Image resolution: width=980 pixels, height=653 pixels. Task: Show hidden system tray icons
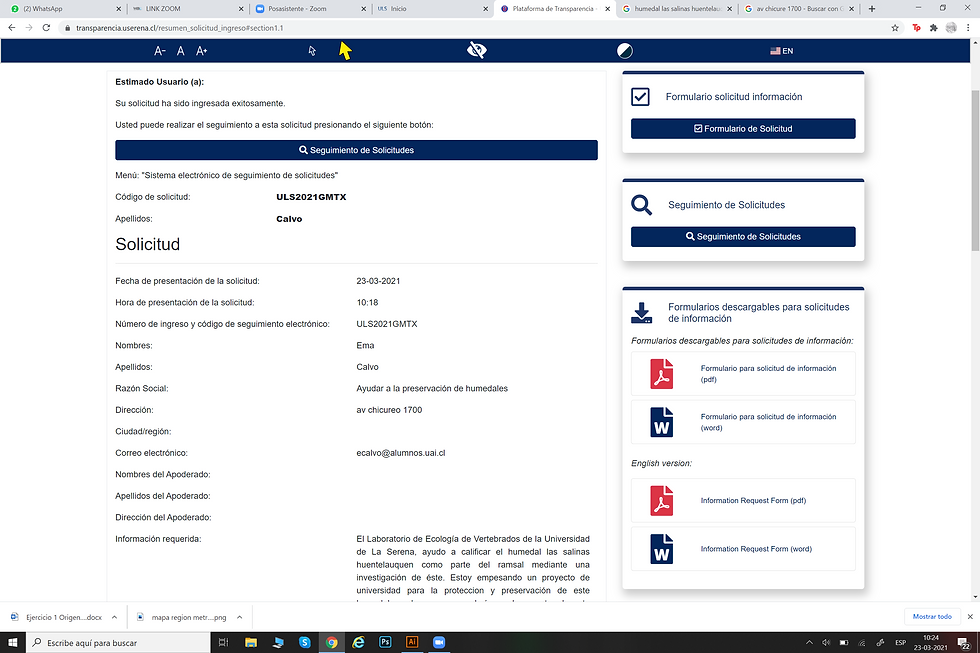tap(809, 642)
